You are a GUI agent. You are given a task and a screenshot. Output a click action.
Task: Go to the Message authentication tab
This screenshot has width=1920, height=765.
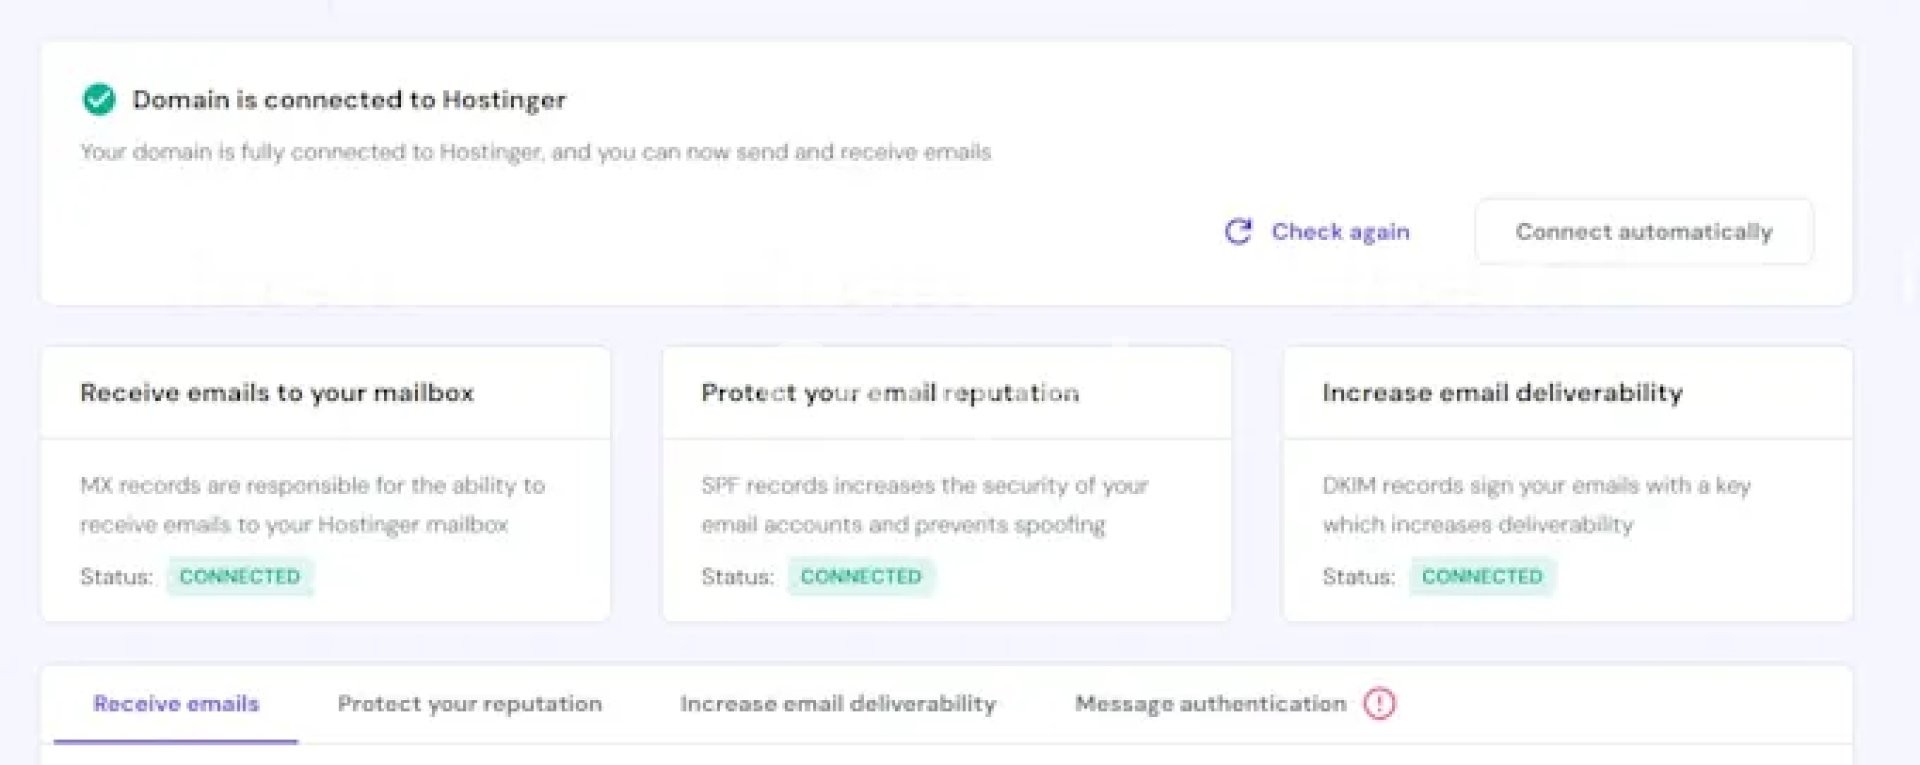[x=1210, y=704]
